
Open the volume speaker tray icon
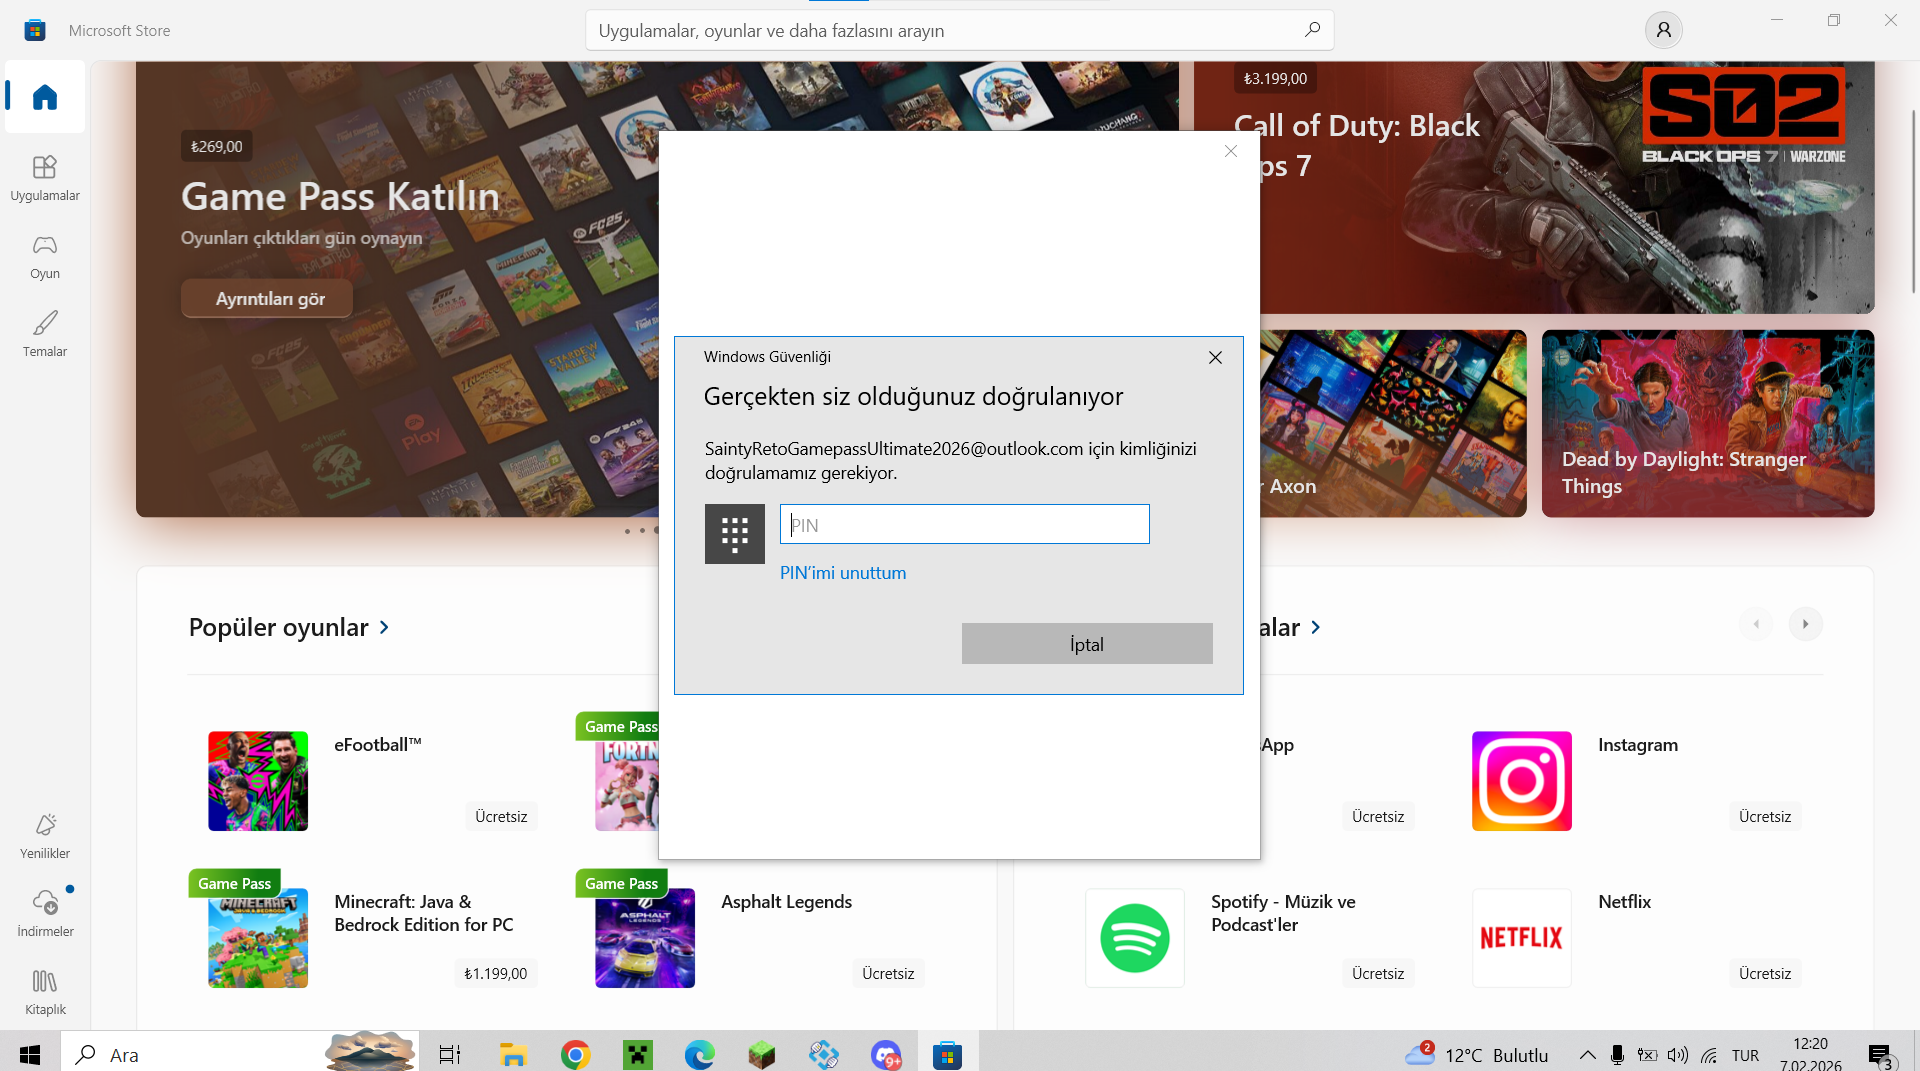tap(1677, 1055)
